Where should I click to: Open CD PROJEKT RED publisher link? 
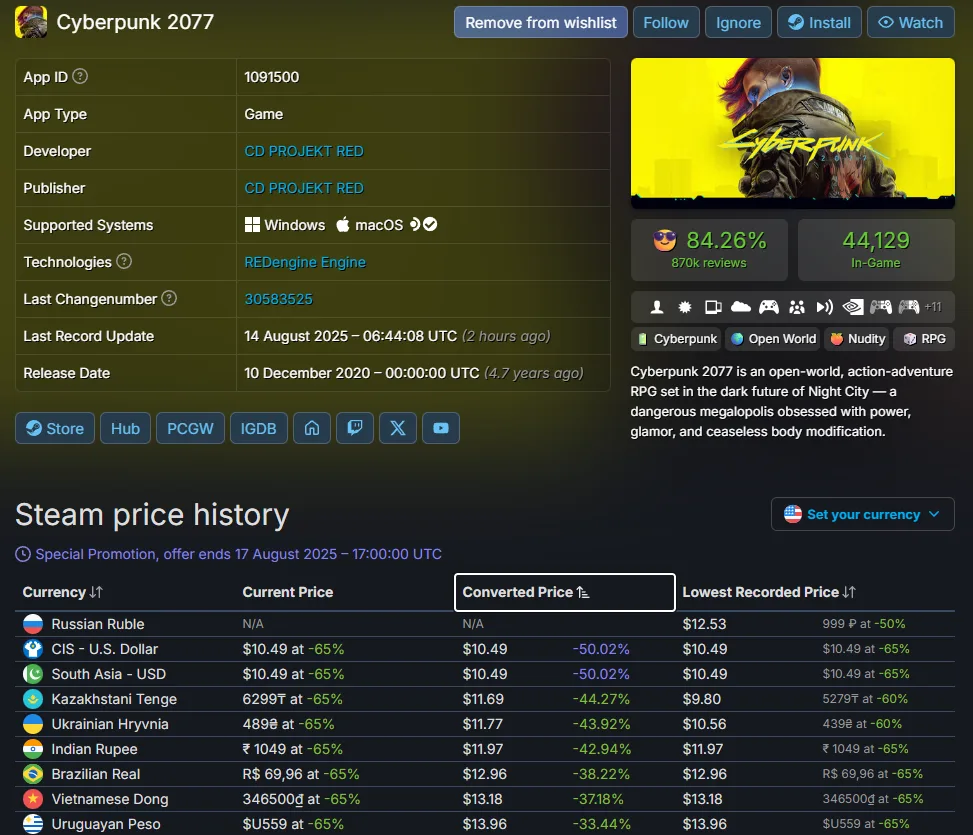tap(304, 188)
